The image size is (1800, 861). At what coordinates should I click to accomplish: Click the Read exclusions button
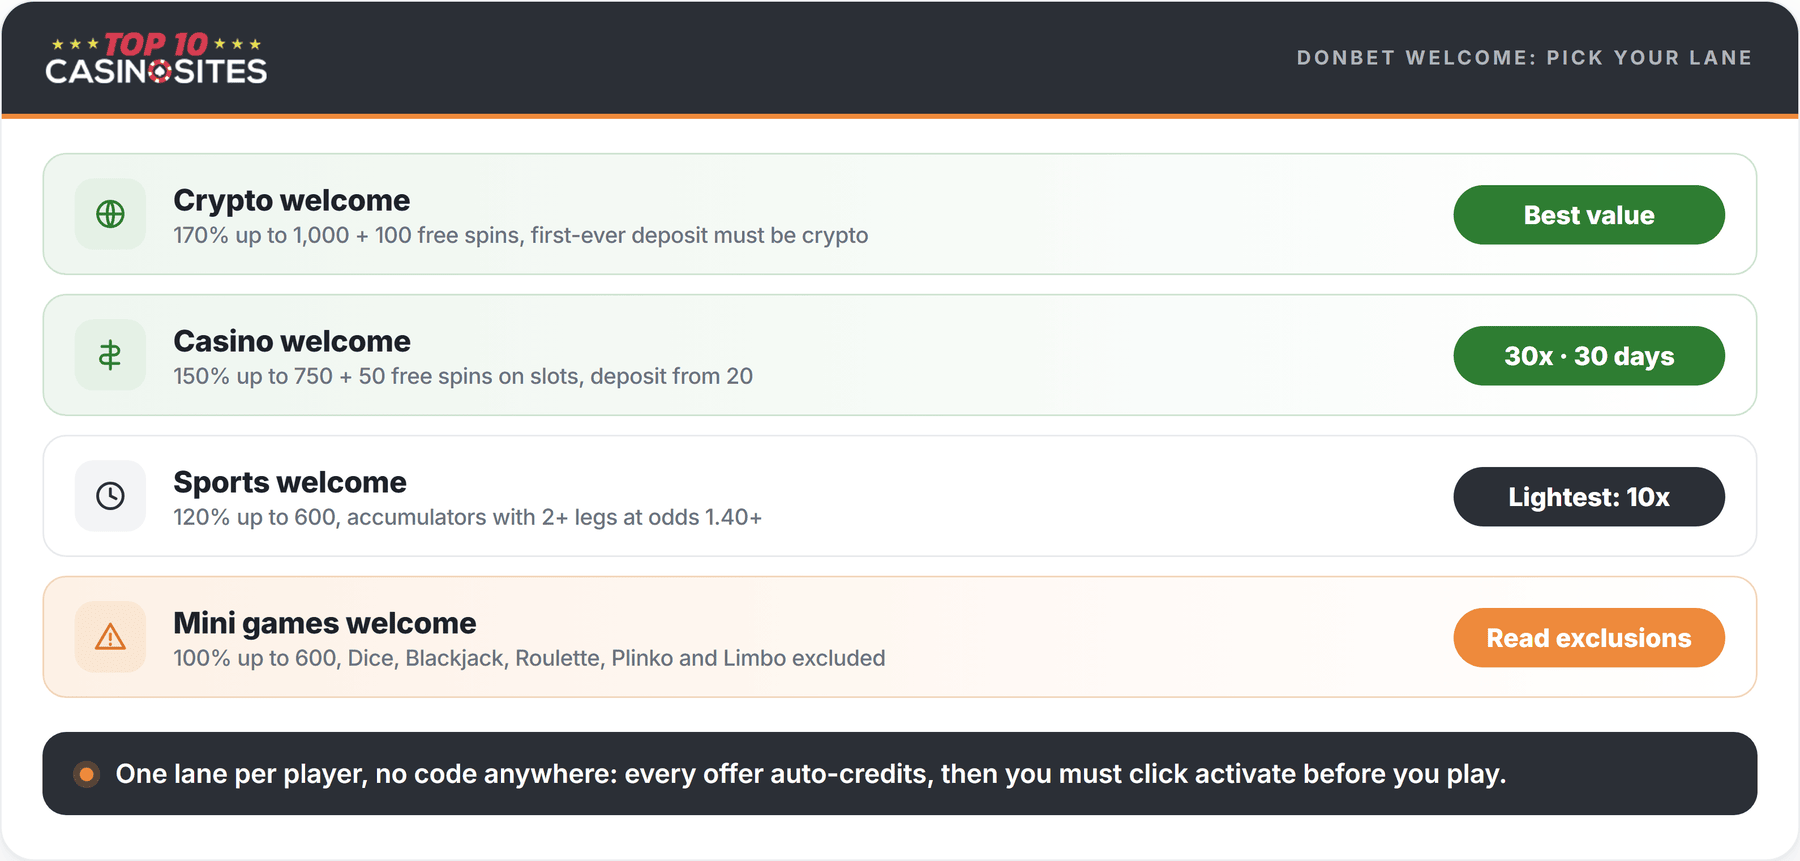point(1589,638)
